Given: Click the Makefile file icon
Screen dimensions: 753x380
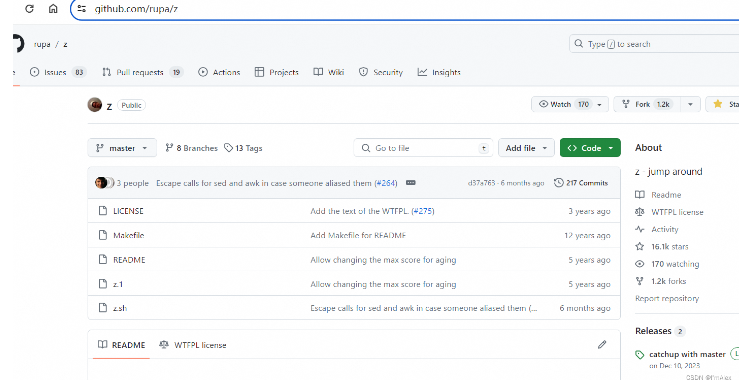Looking at the screenshot, I should point(102,235).
